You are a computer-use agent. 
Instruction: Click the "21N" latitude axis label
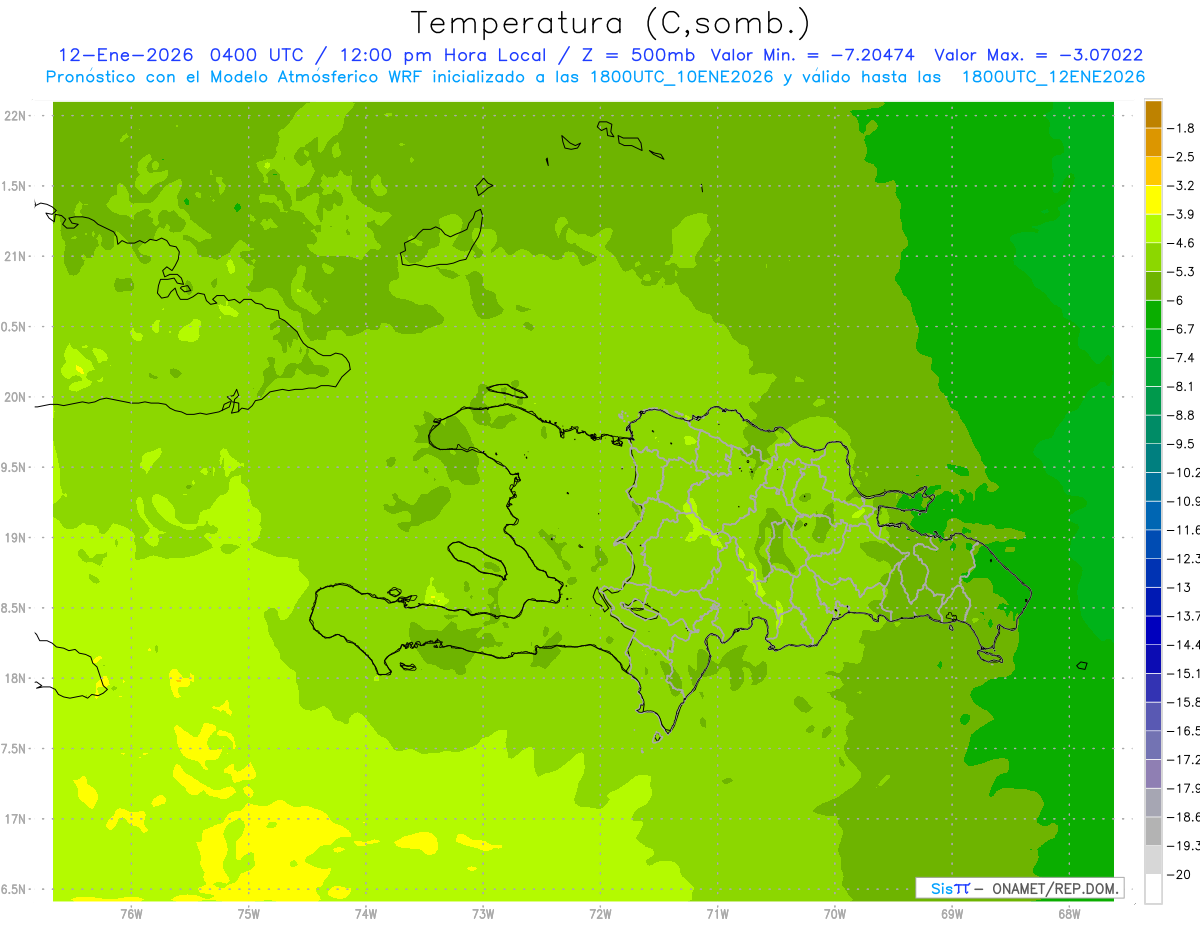click(16, 256)
